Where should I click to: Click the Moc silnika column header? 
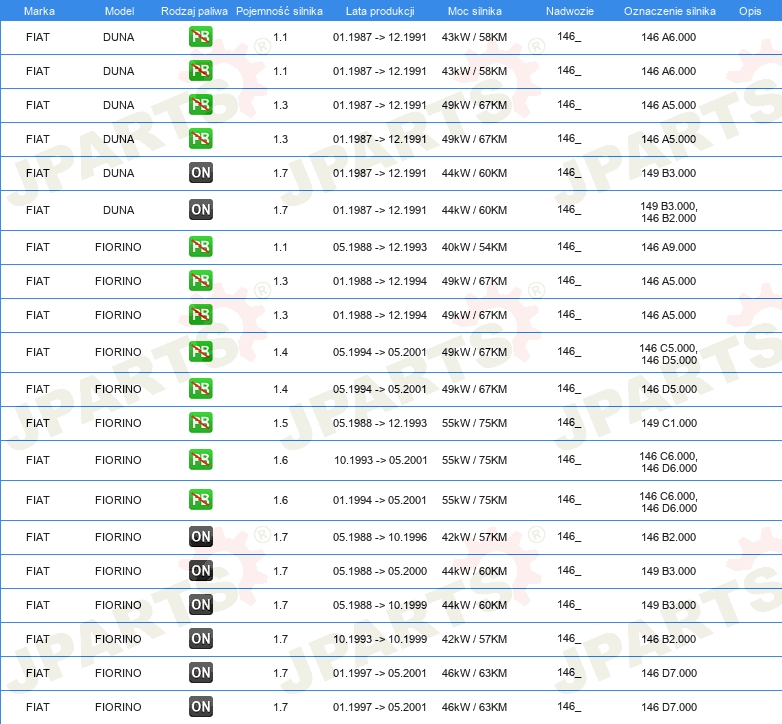click(x=475, y=11)
